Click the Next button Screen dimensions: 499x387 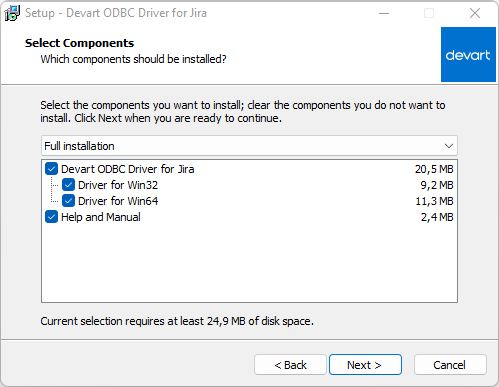click(365, 365)
